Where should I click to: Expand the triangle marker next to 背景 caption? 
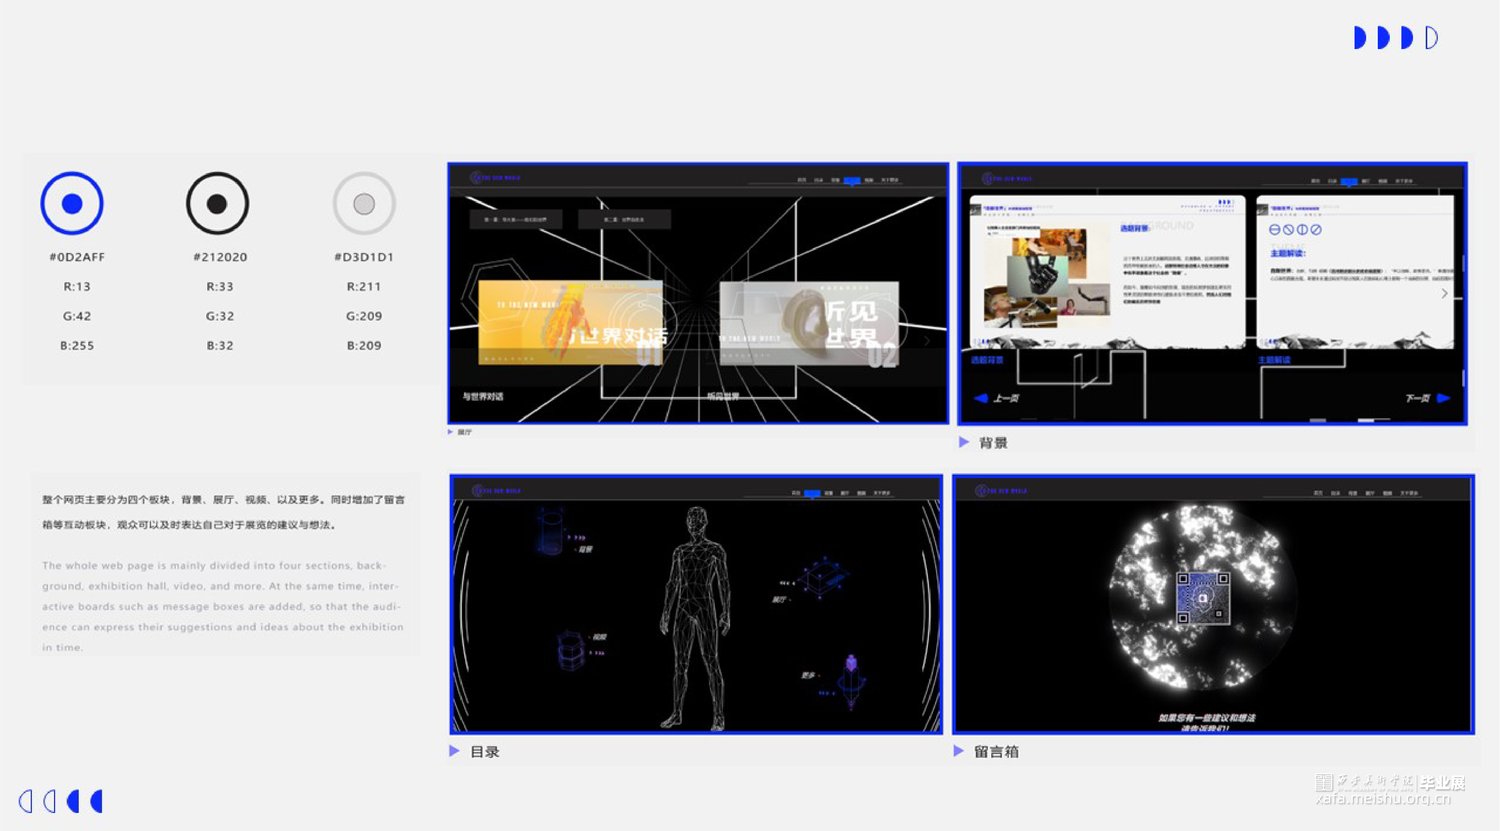pyautogui.click(x=964, y=442)
